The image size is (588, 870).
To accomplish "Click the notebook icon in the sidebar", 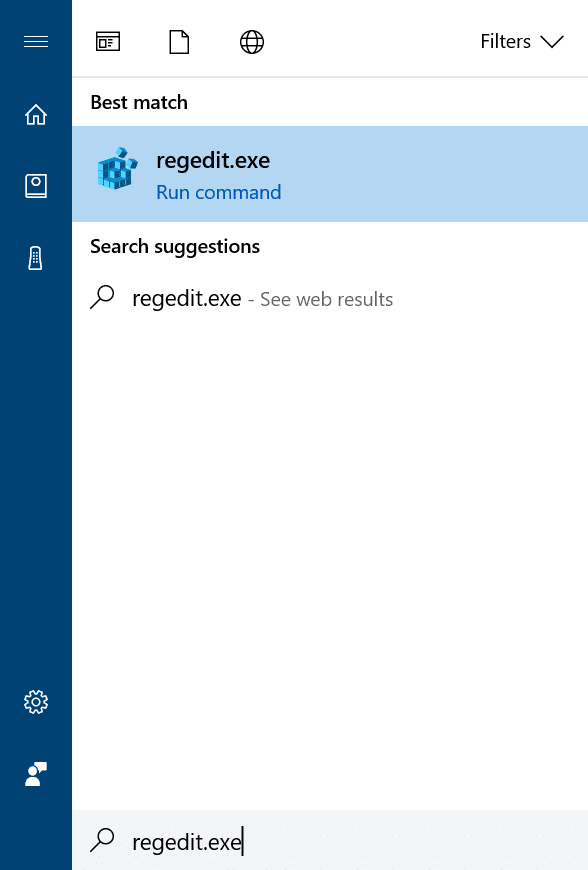I will (x=35, y=185).
